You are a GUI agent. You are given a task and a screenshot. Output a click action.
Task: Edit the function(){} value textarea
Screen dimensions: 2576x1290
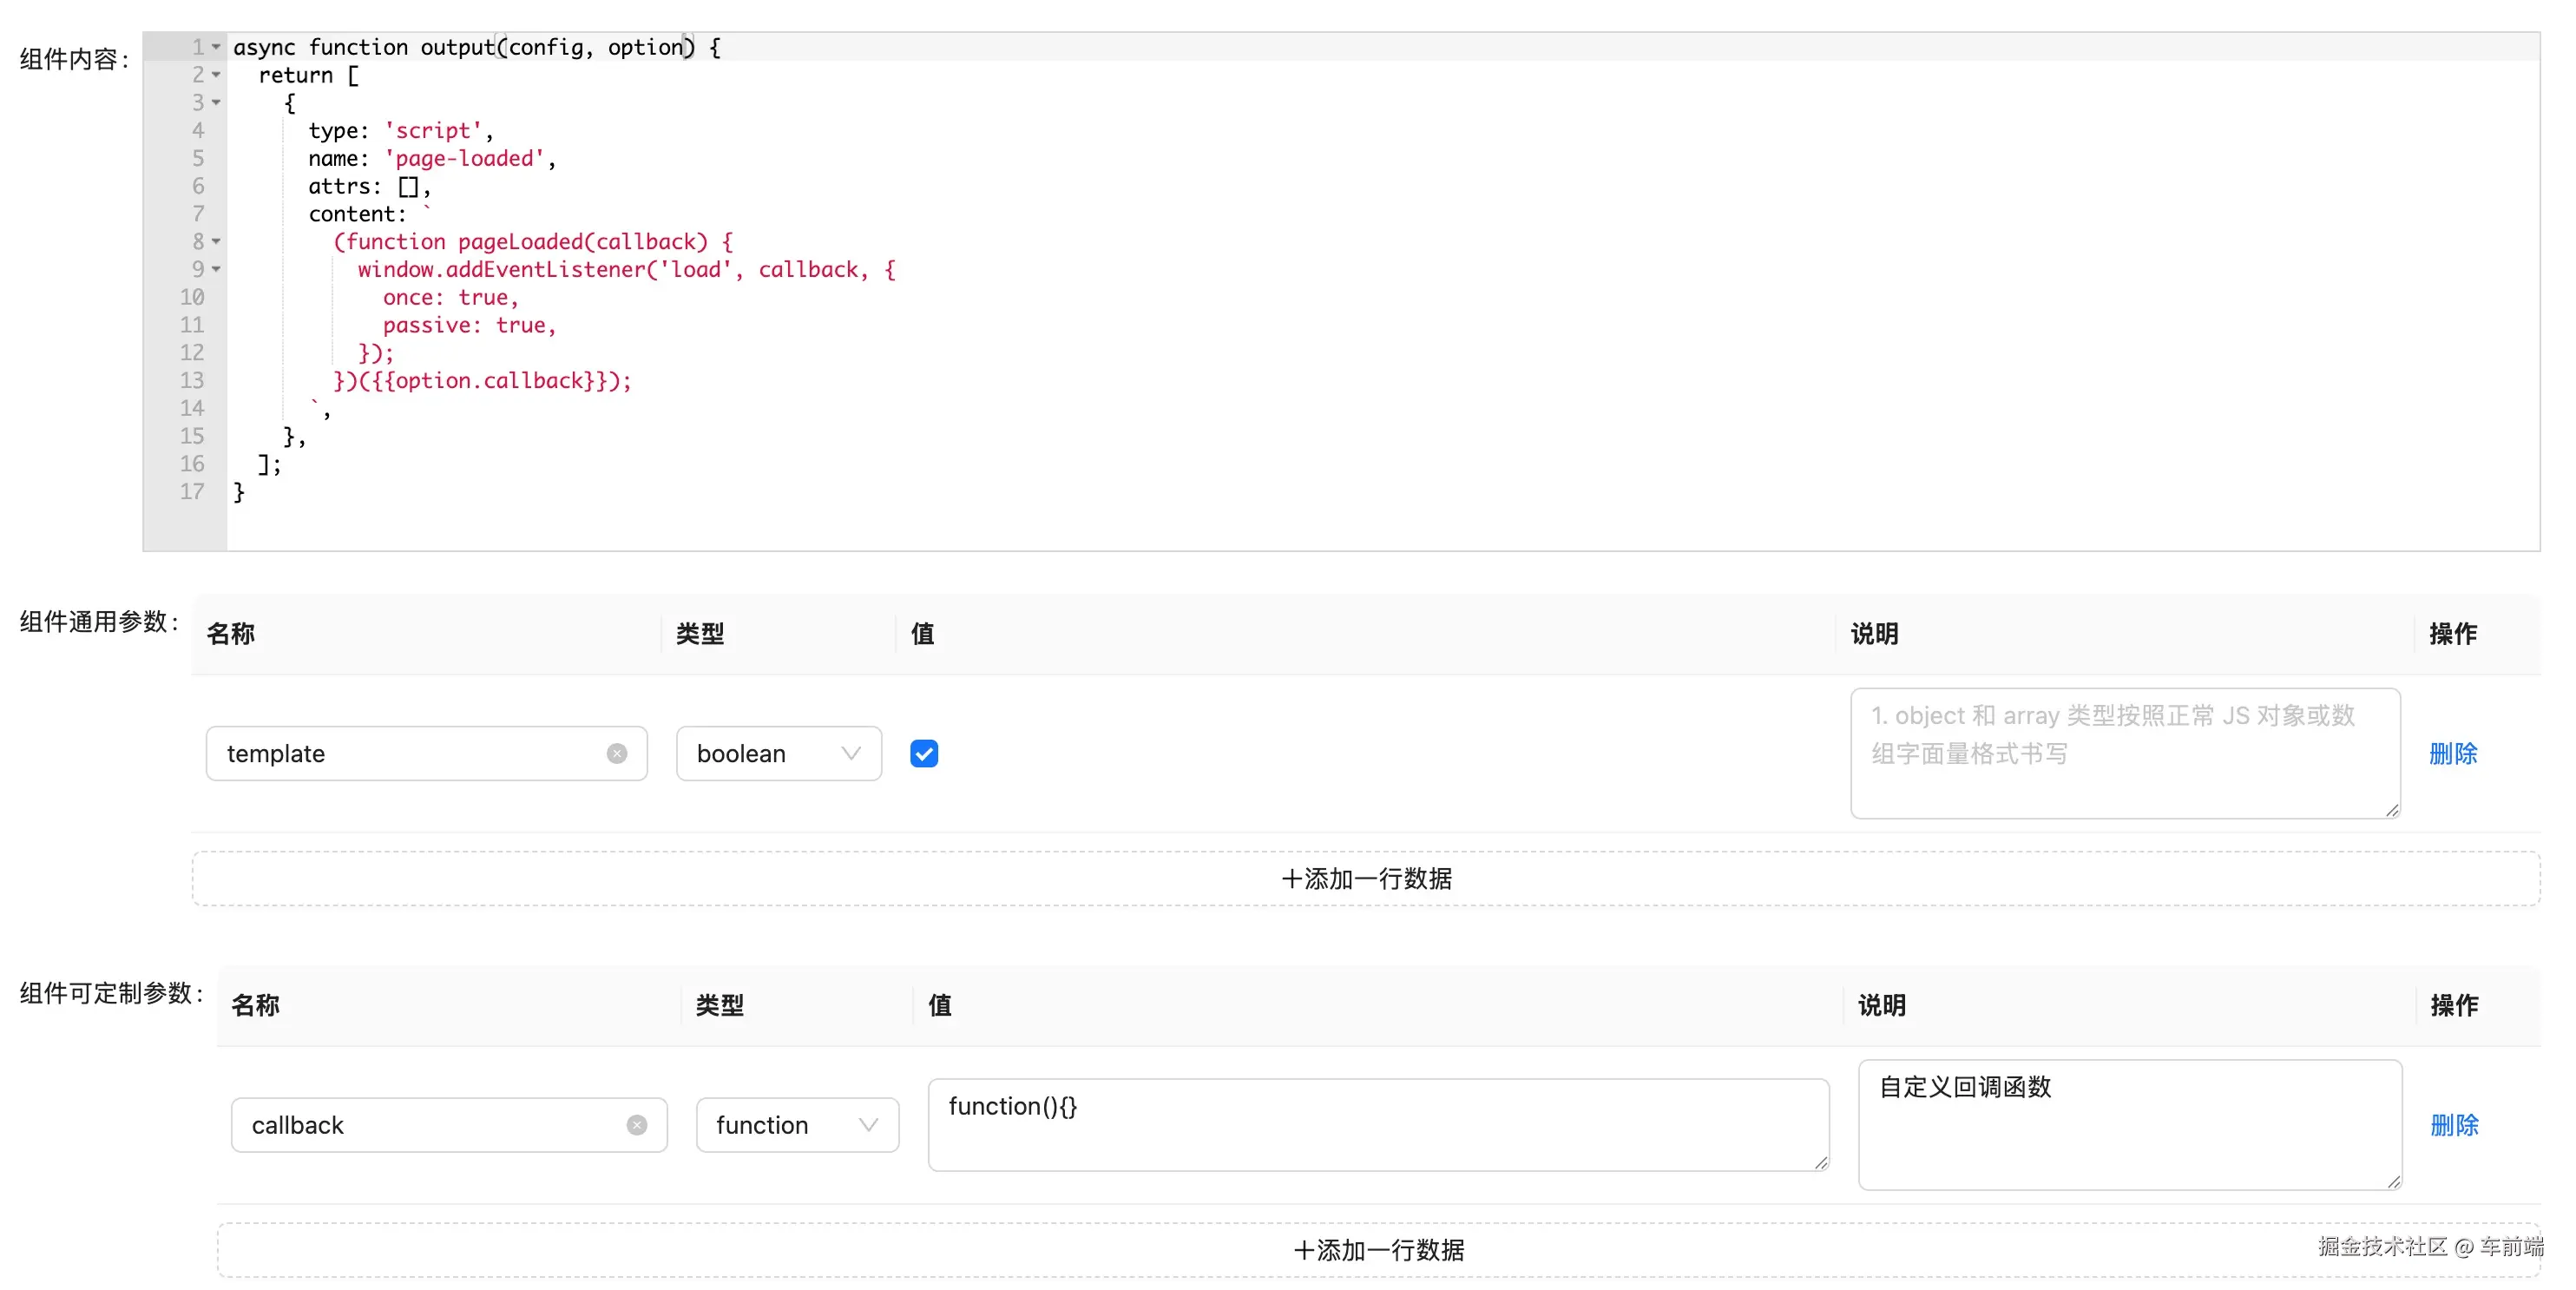click(1377, 1125)
